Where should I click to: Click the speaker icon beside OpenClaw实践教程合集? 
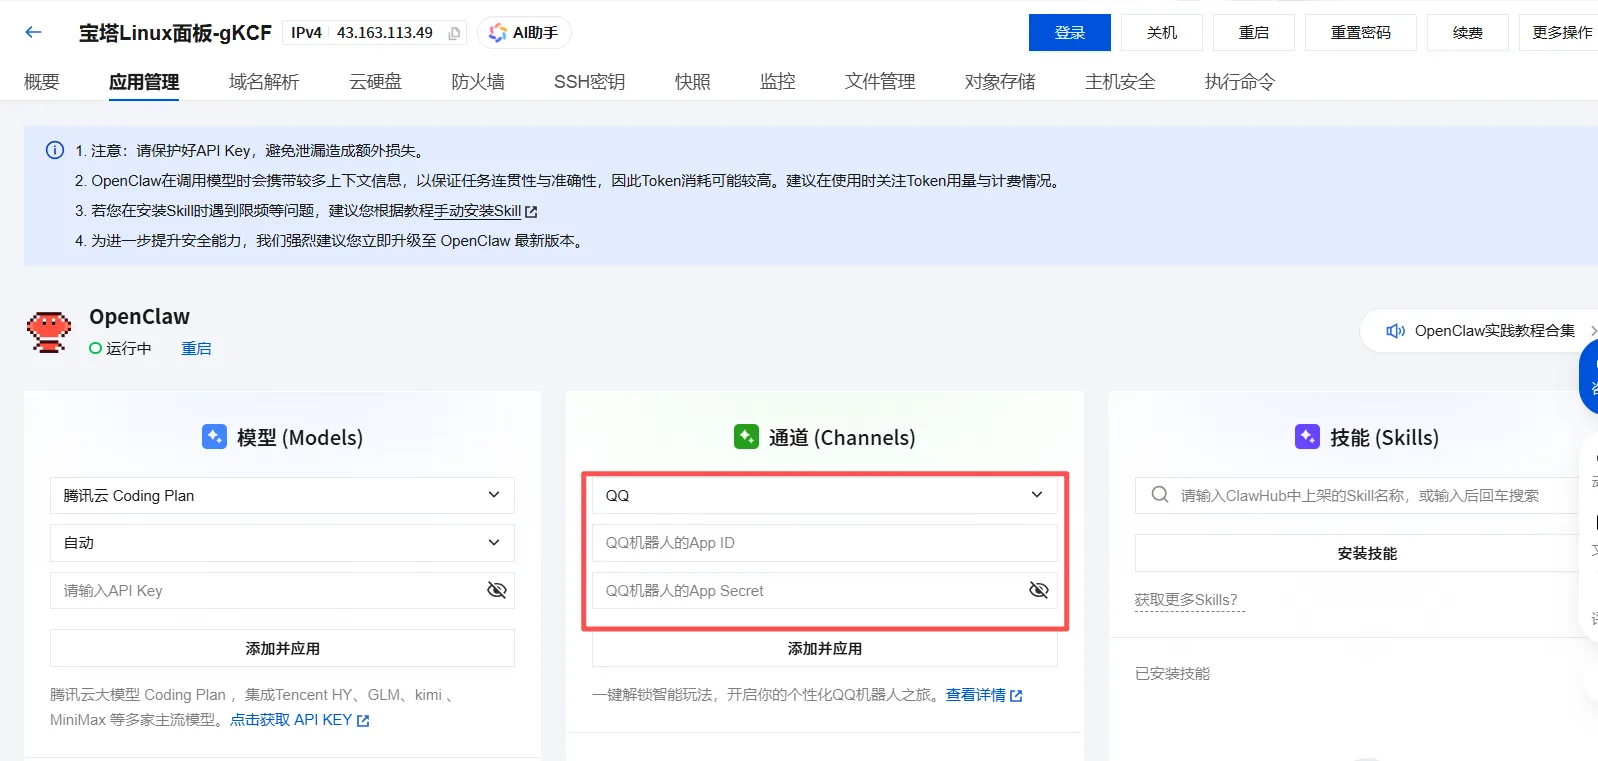[1395, 331]
